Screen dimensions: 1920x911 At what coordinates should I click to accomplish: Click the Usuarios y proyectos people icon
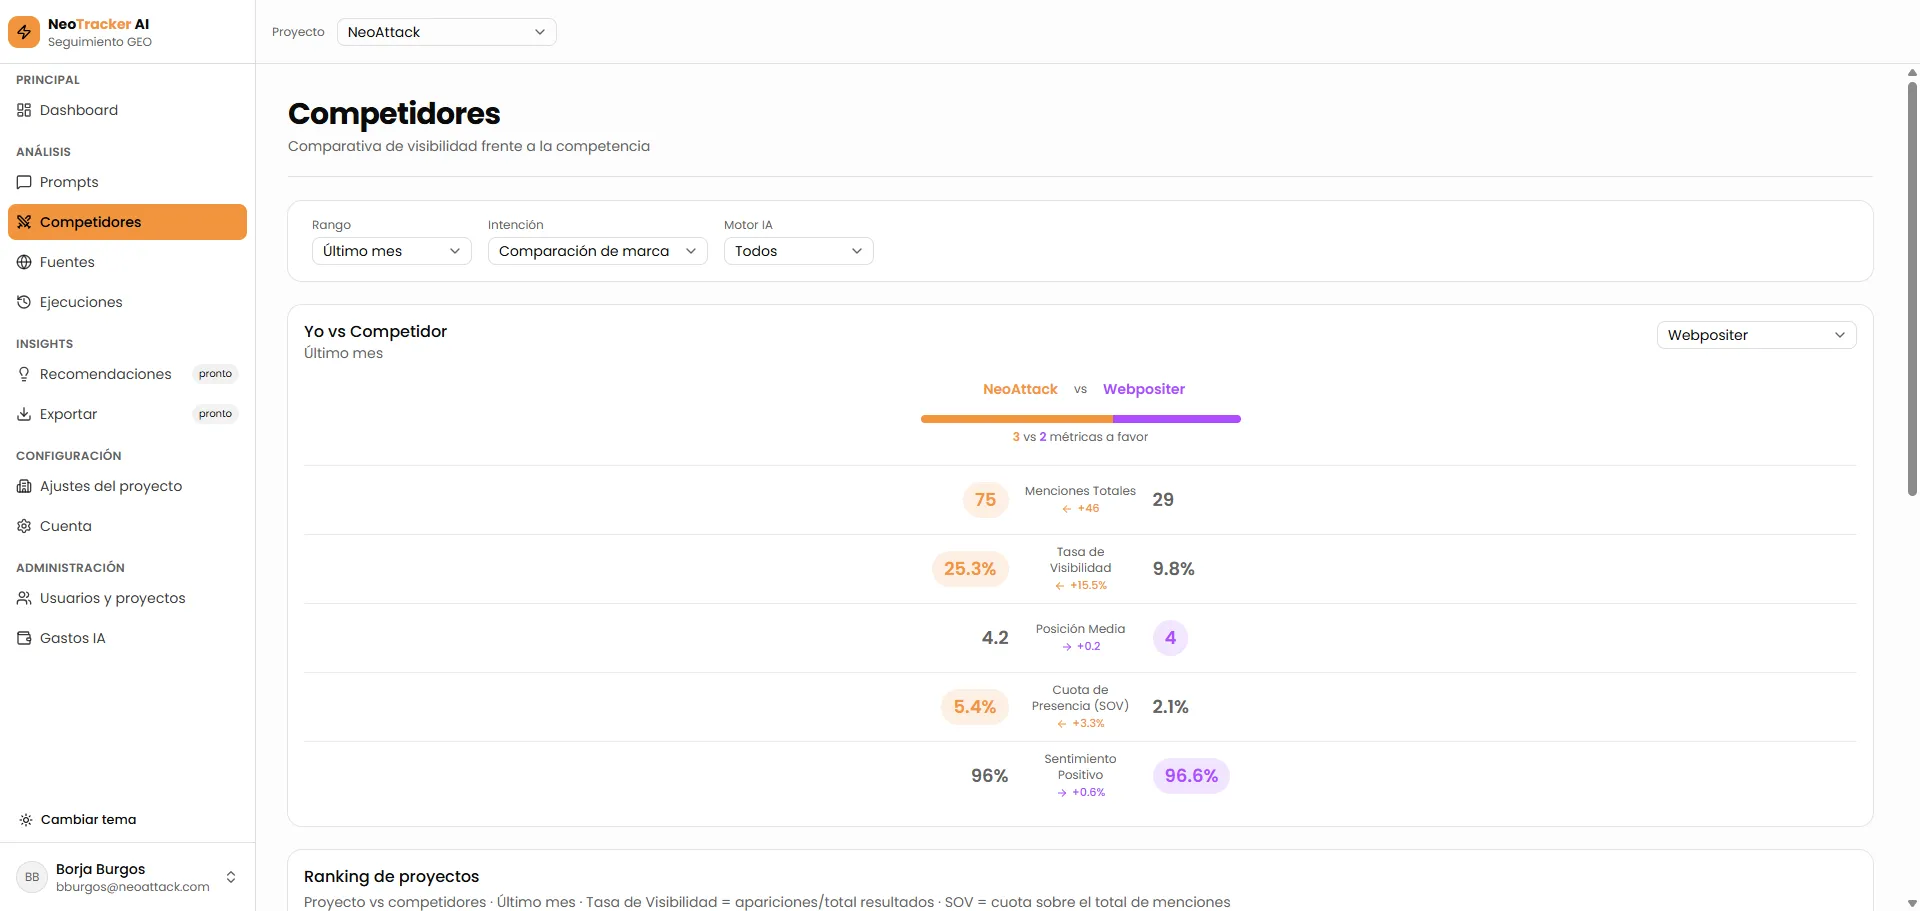(x=24, y=598)
